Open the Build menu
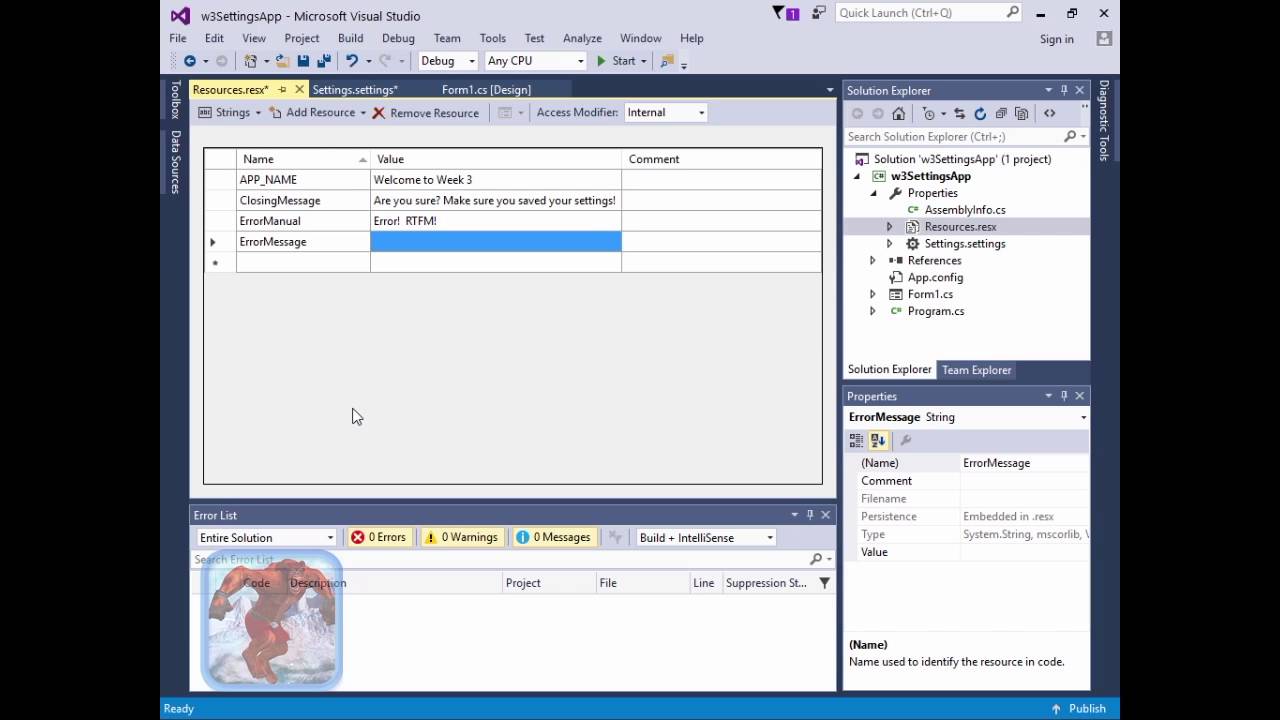This screenshot has height=720, width=1280. (x=350, y=38)
